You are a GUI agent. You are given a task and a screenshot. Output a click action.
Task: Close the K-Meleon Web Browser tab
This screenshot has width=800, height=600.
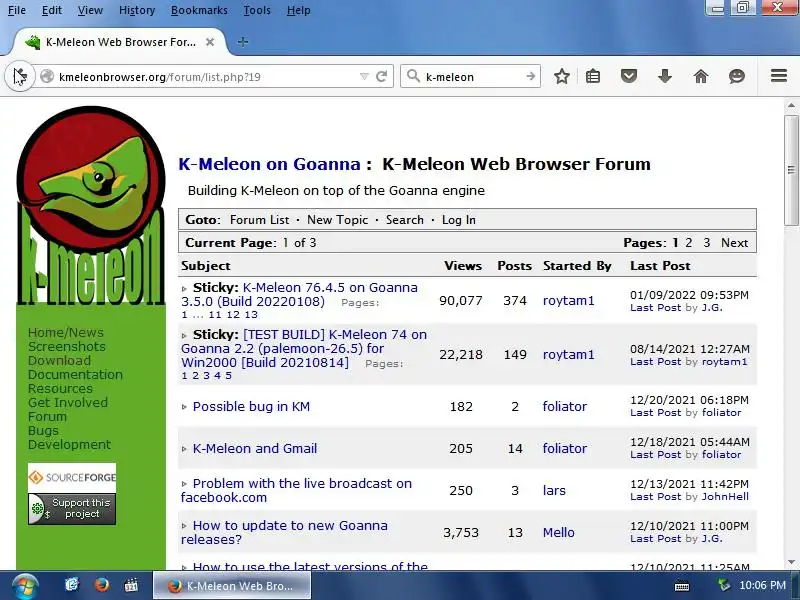[210, 42]
